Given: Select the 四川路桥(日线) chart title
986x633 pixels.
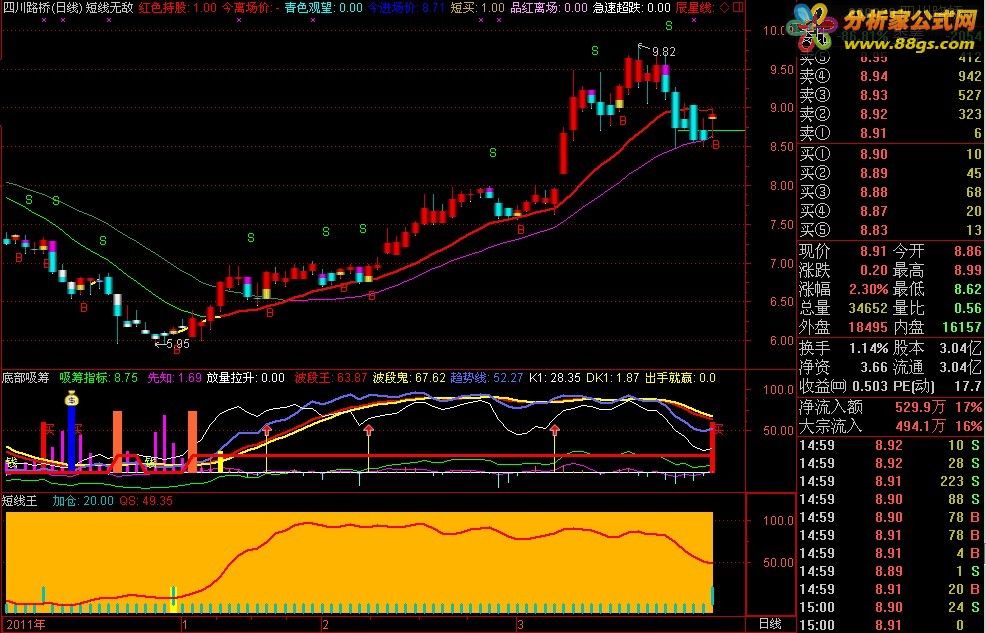Looking at the screenshot, I should (x=42, y=8).
